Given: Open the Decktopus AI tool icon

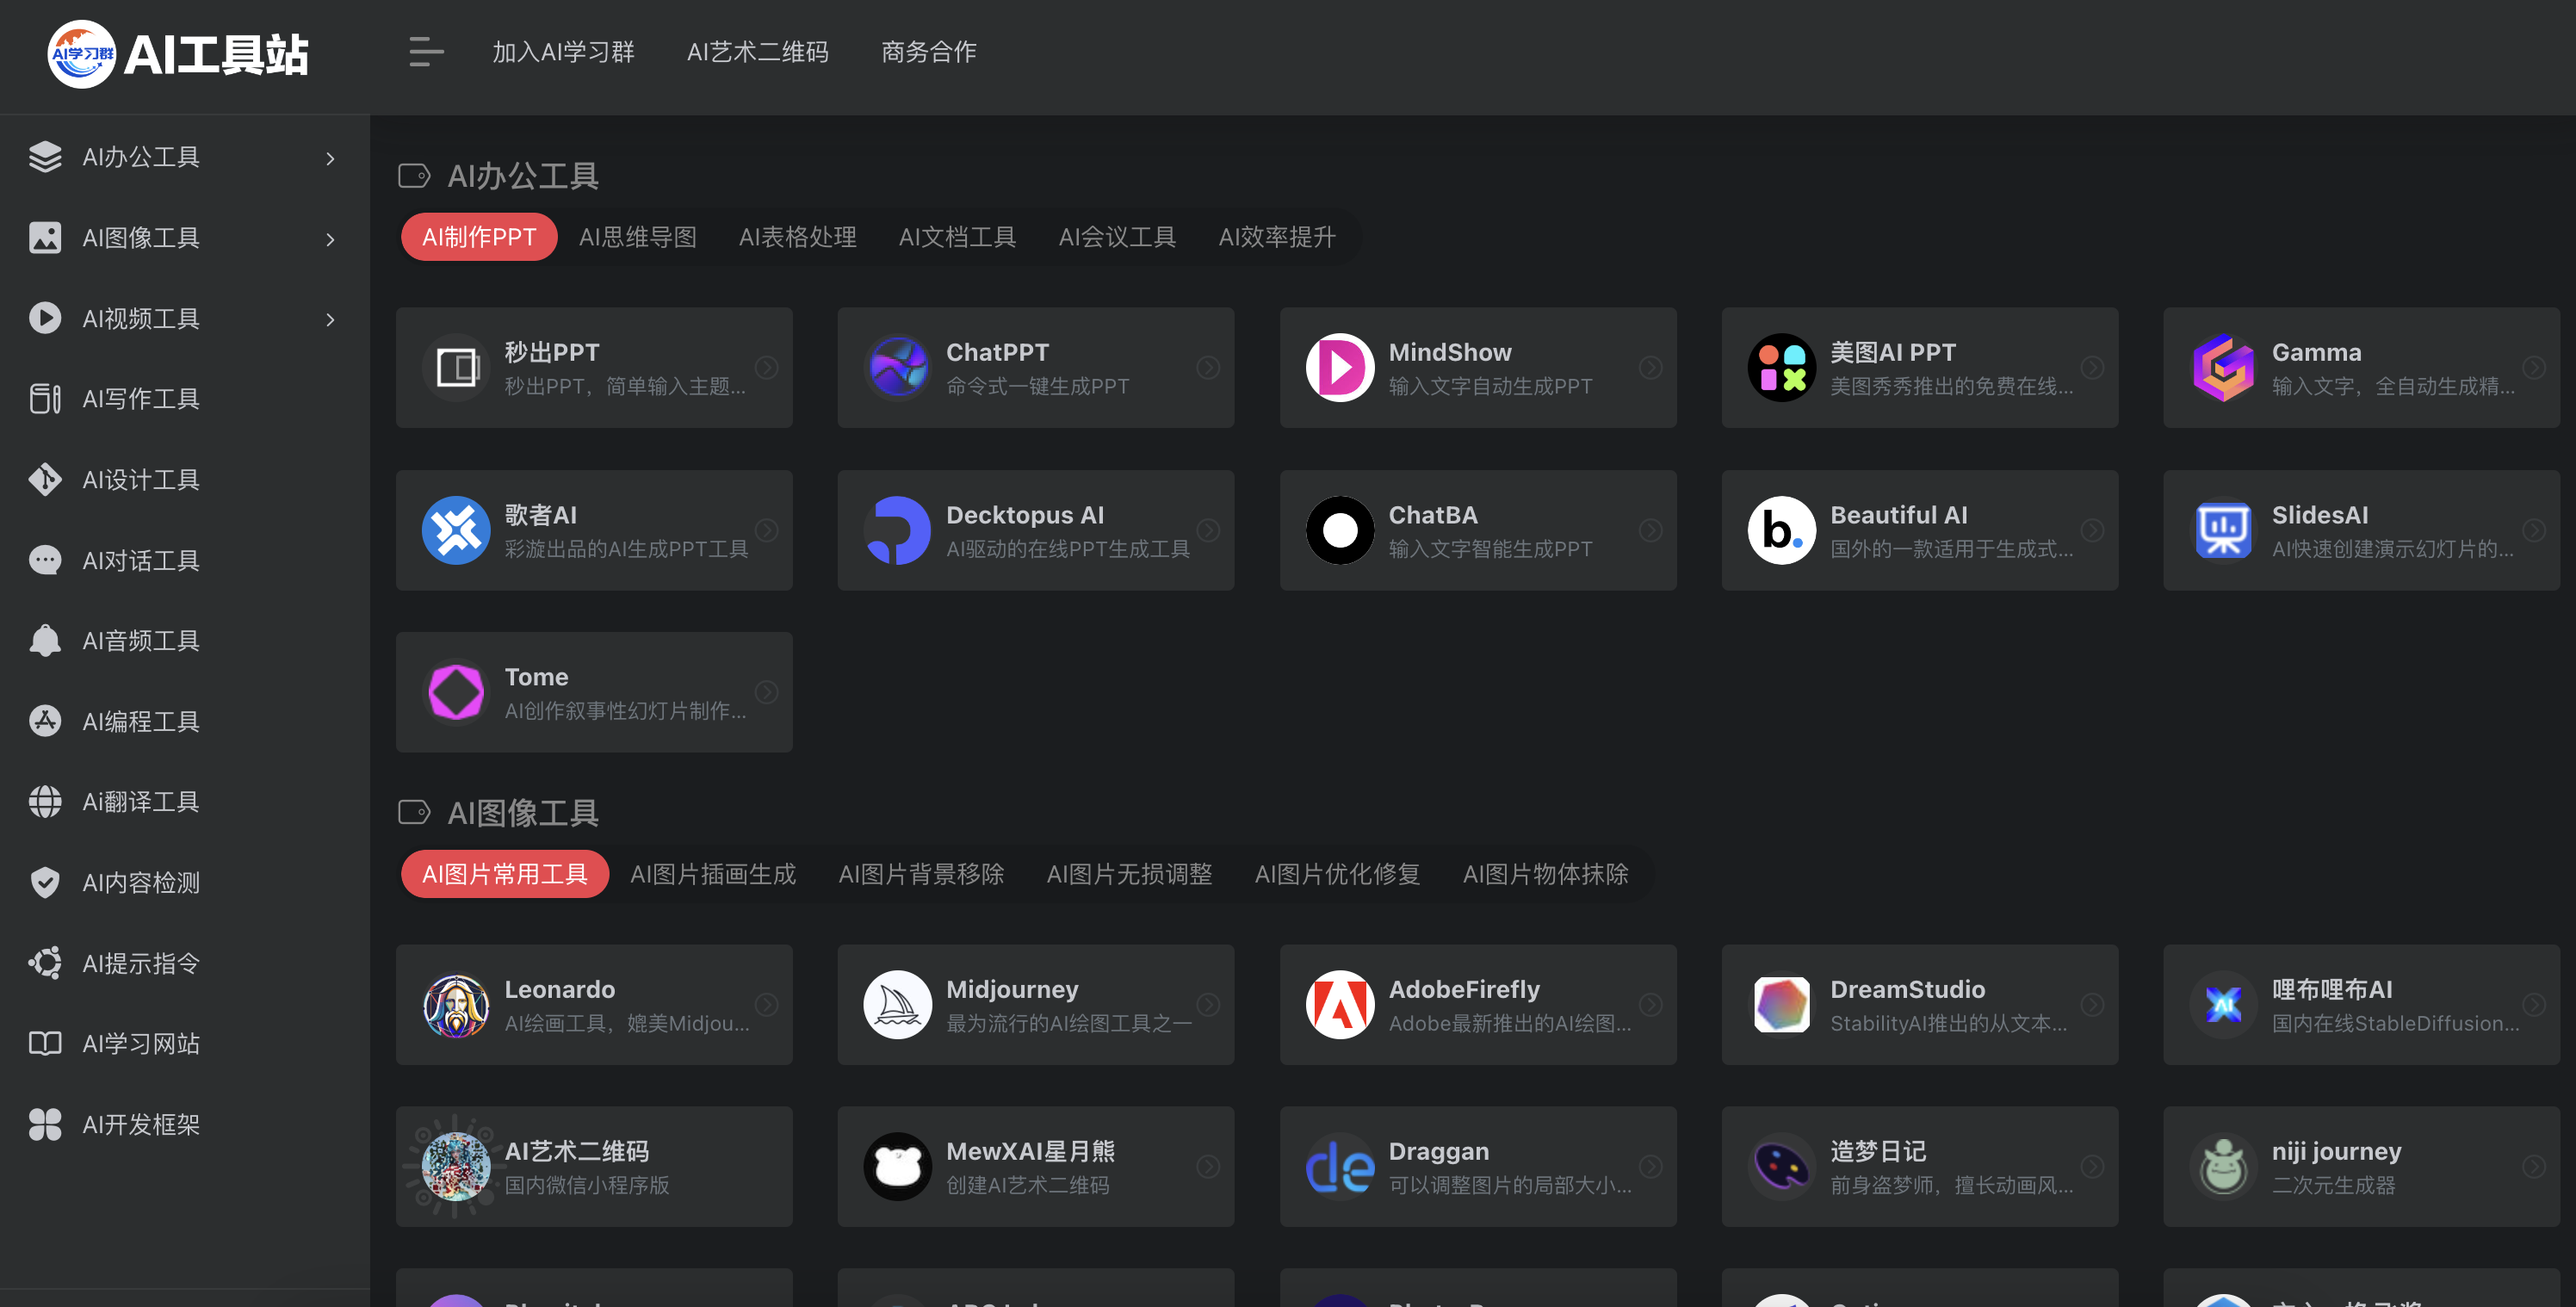Looking at the screenshot, I should tap(898, 530).
